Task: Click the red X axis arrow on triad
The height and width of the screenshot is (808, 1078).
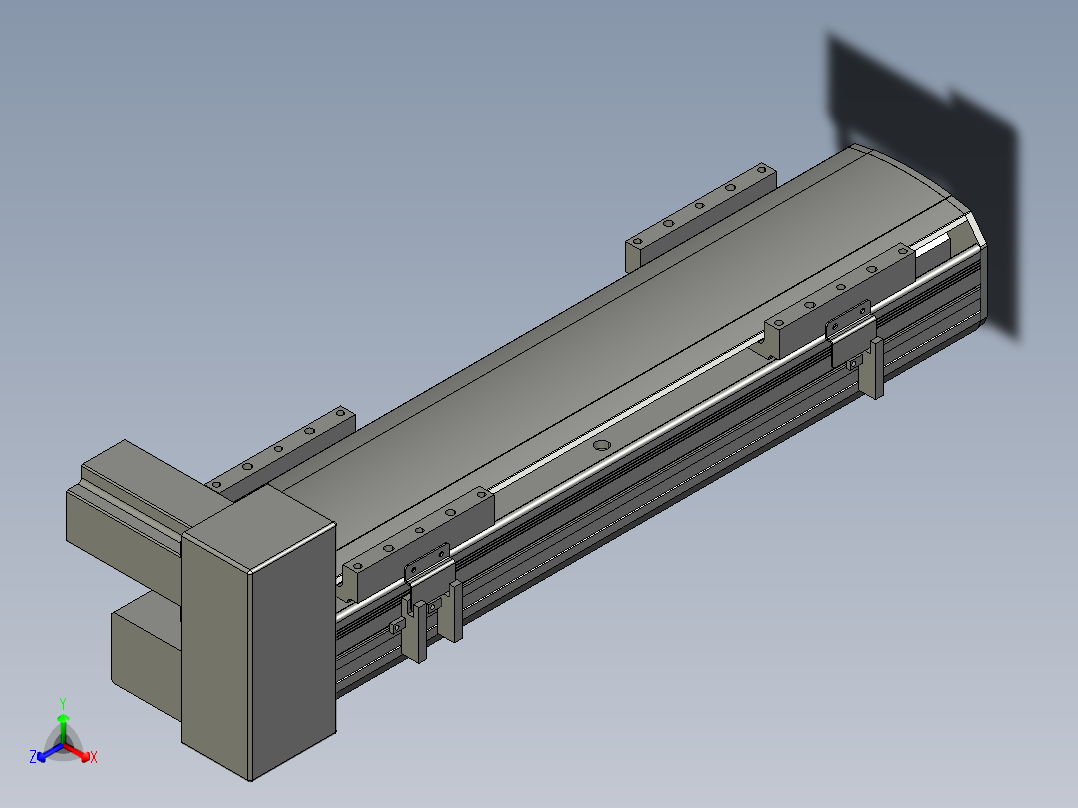Action: point(78,752)
